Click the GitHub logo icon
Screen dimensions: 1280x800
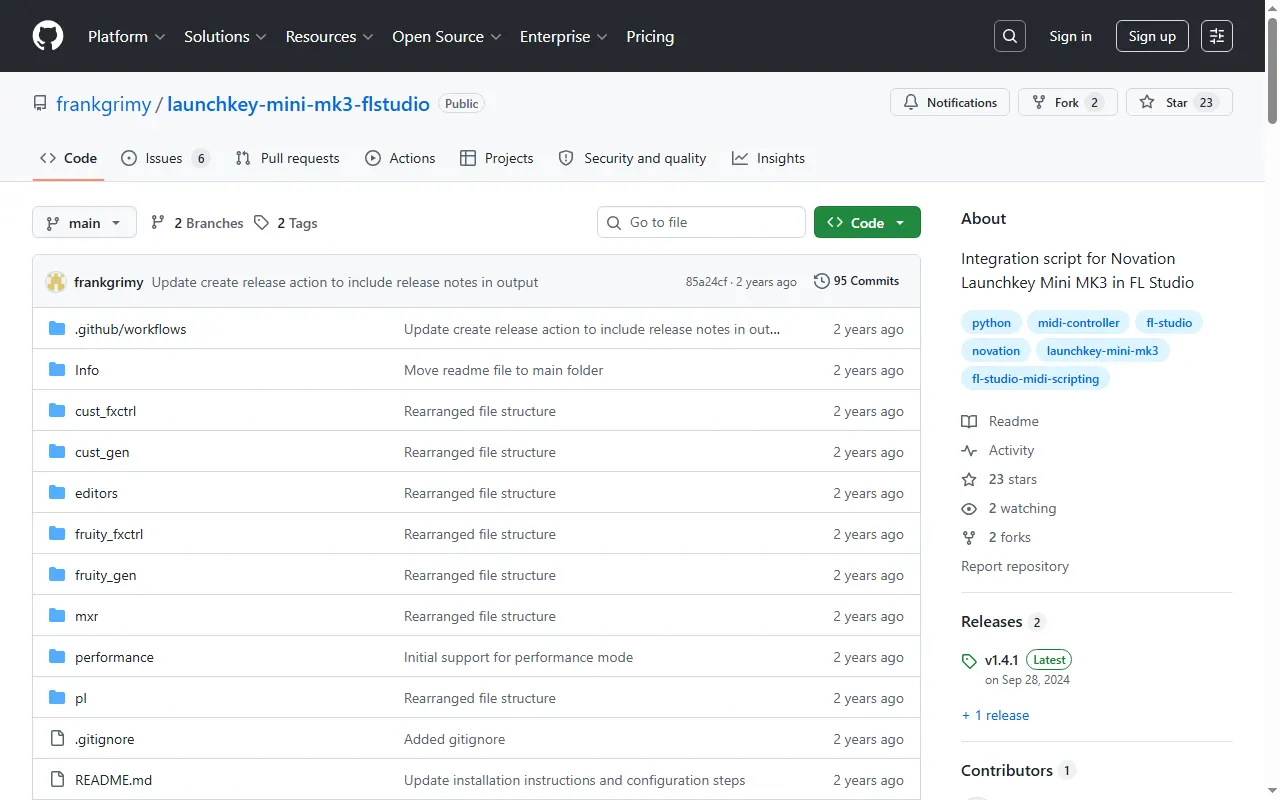click(x=48, y=36)
